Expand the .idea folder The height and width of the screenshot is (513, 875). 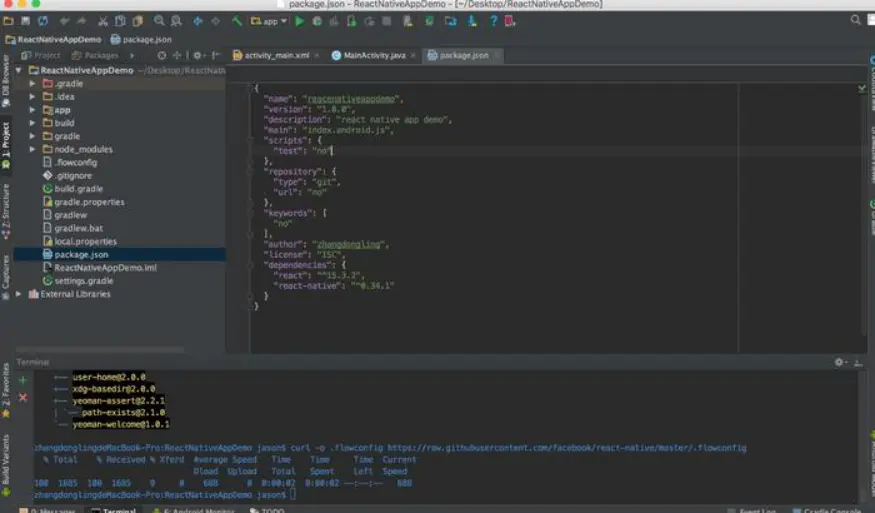32,97
